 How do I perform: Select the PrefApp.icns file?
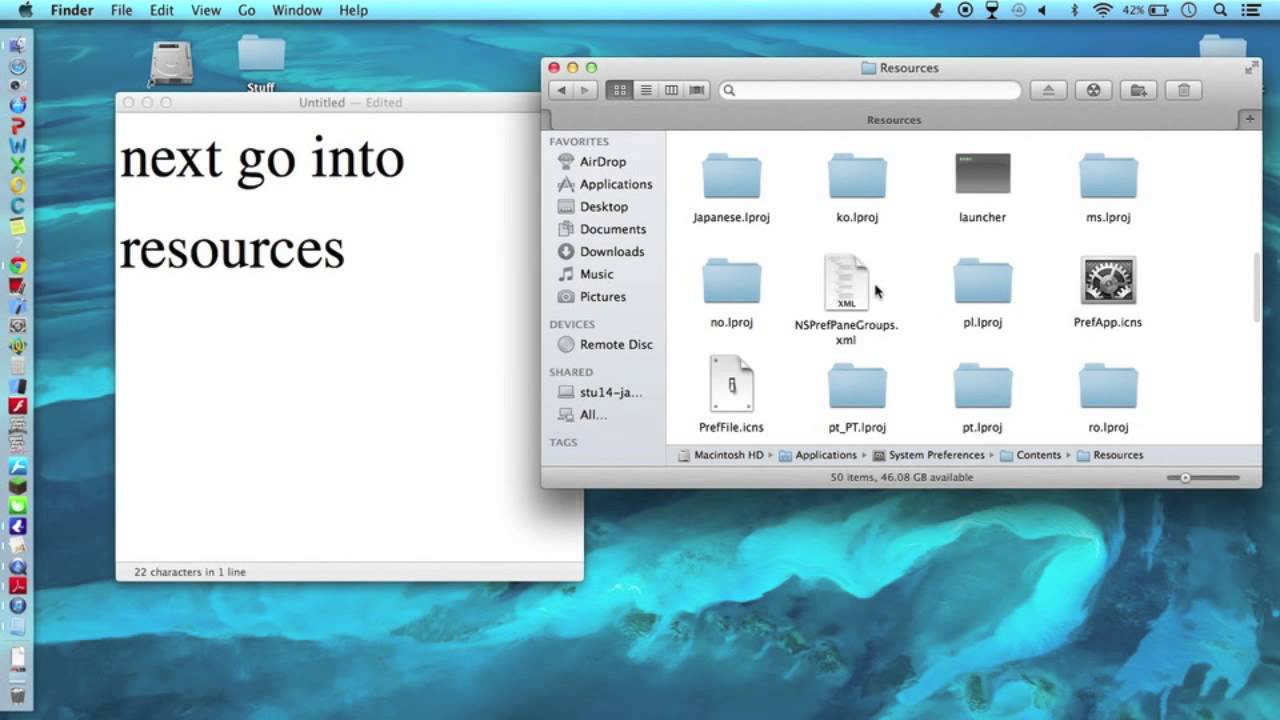tap(1108, 293)
